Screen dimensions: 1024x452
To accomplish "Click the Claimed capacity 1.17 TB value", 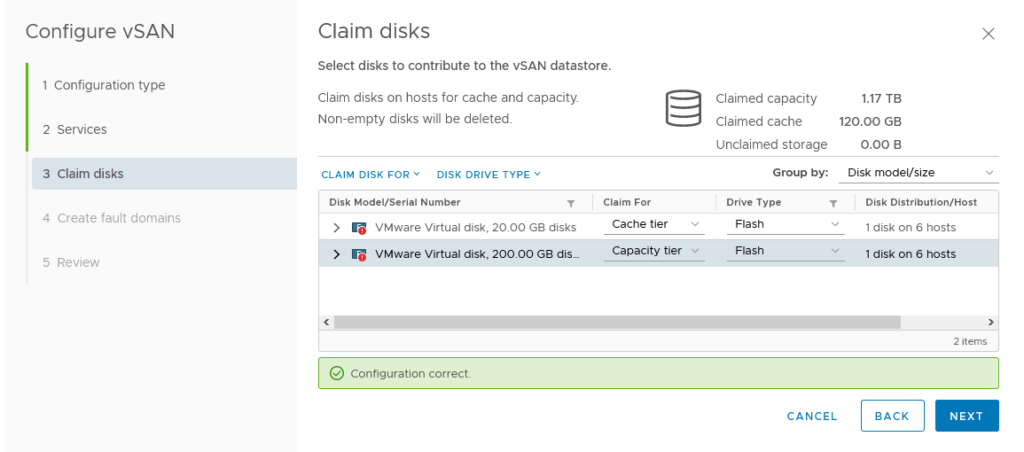I will click(881, 99).
